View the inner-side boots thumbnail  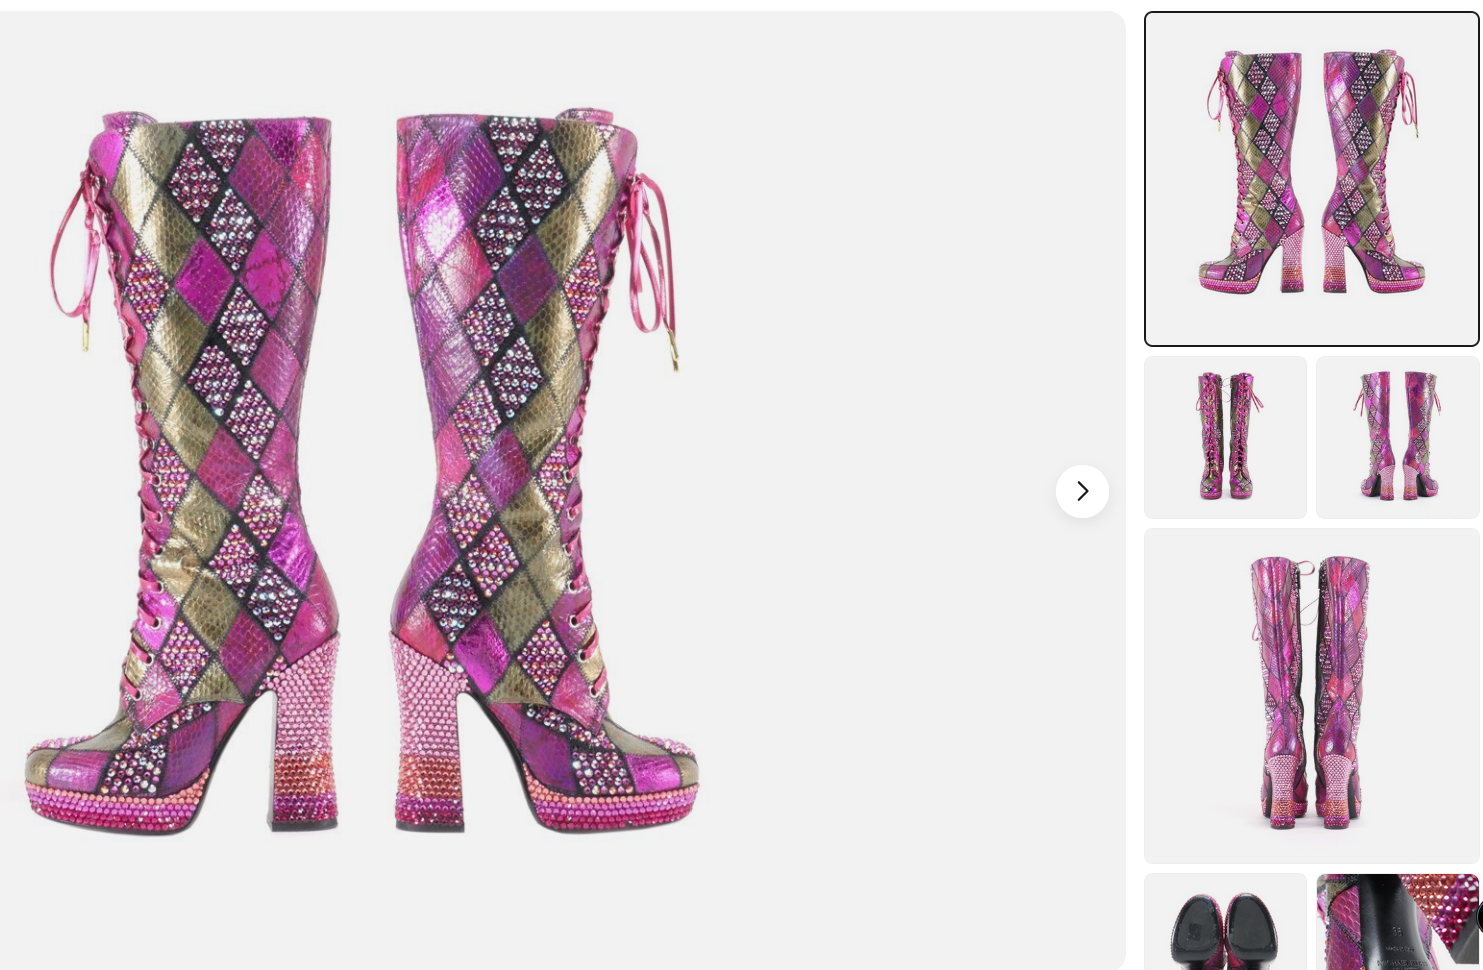coord(1397,437)
